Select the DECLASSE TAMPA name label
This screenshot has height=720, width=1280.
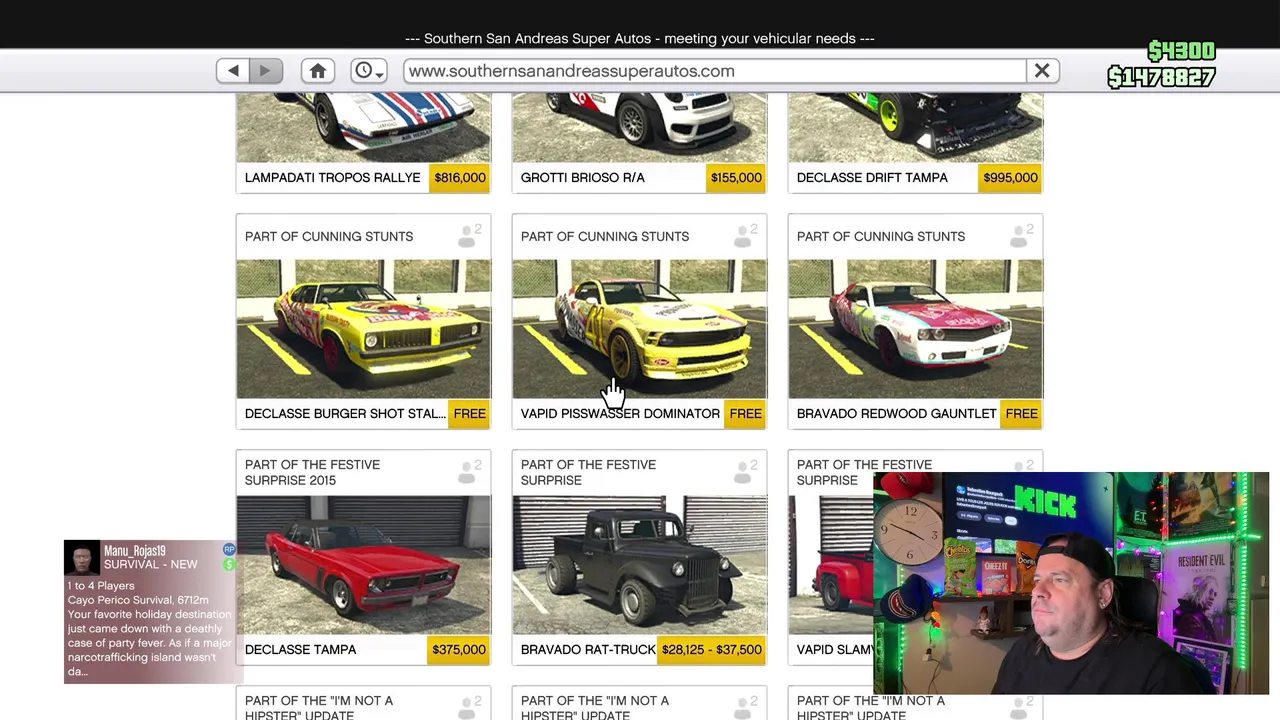coord(300,650)
